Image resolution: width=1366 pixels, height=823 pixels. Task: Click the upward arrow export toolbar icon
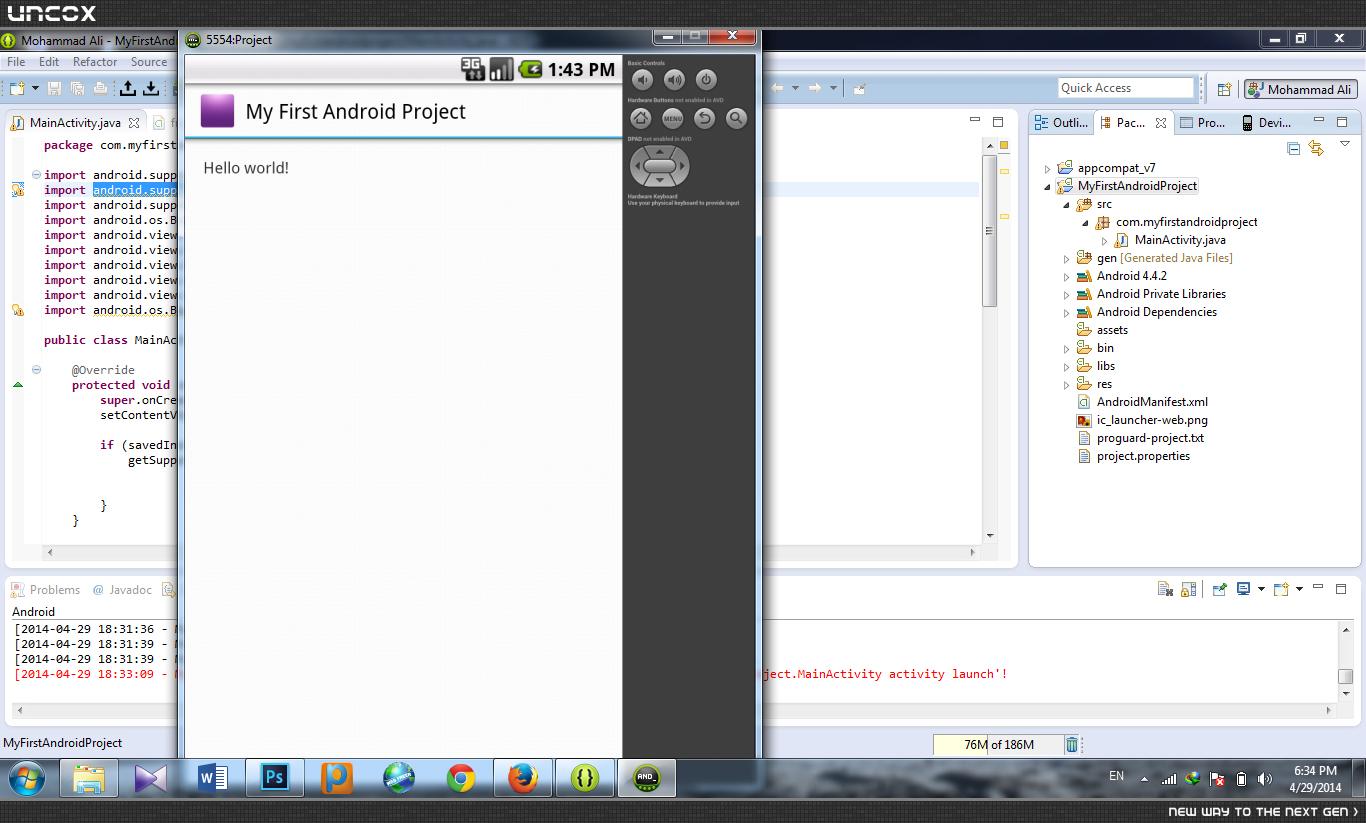coord(128,89)
